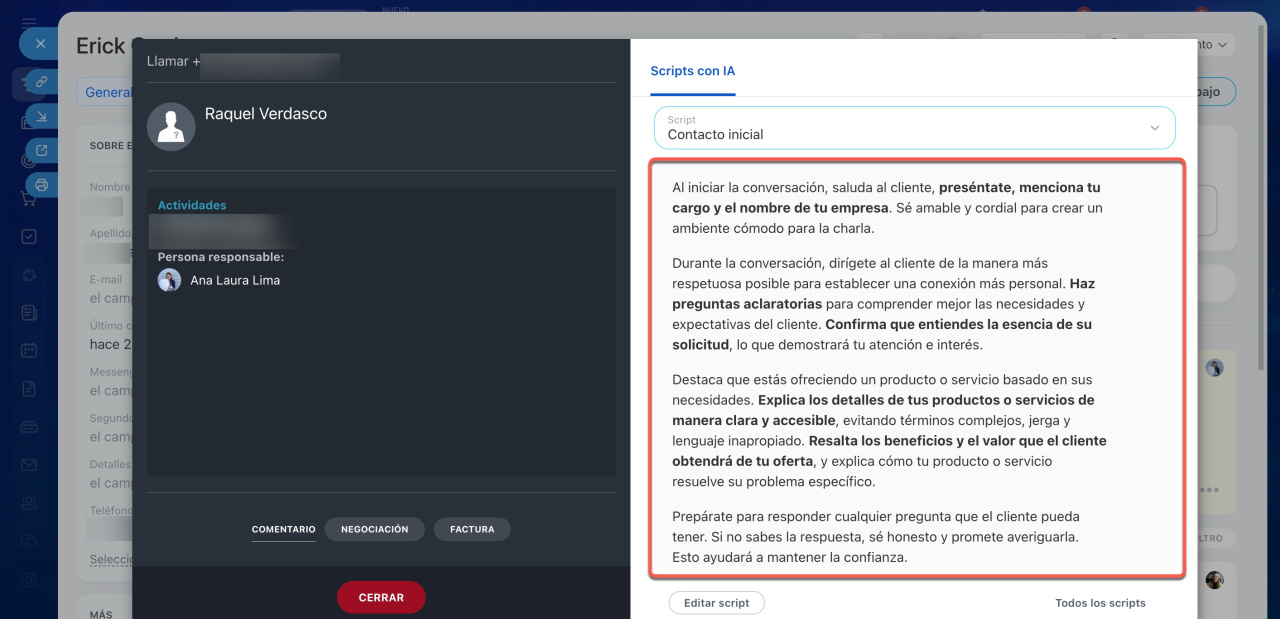Image resolution: width=1280 pixels, height=619 pixels.
Task: Click the print icon
Action: point(41,185)
